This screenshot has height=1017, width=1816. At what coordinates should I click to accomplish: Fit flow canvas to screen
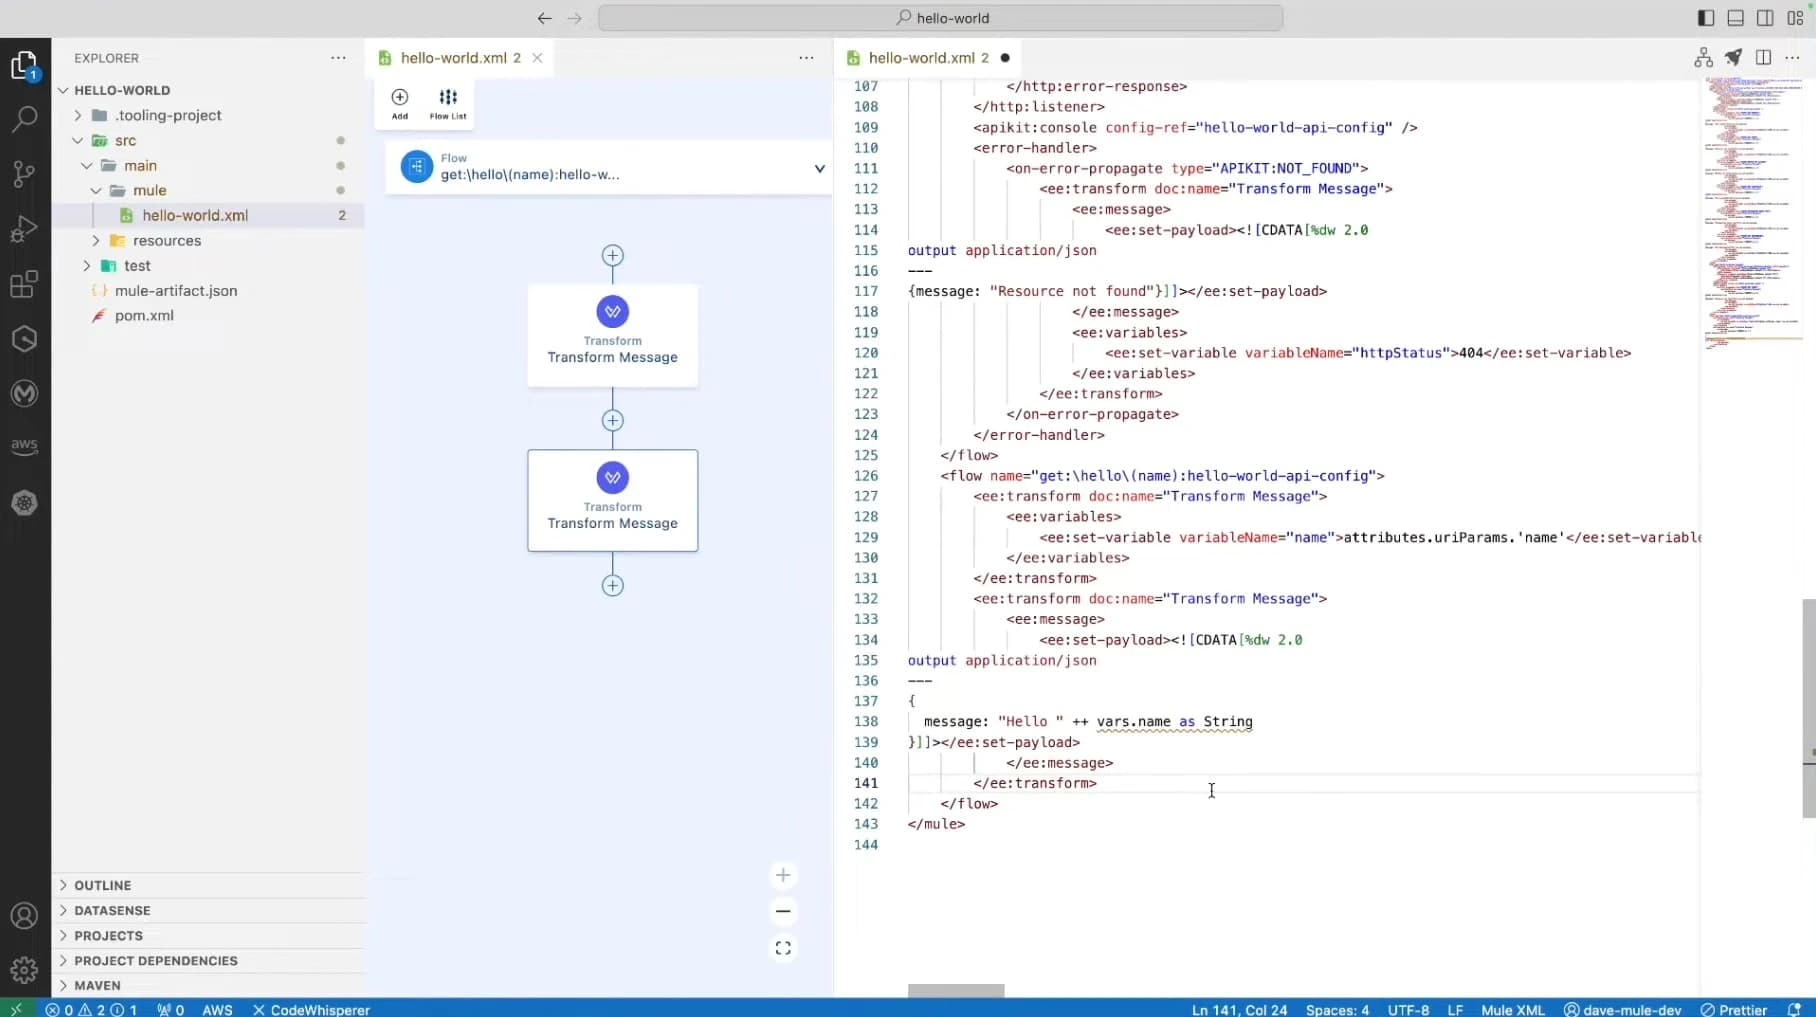[783, 948]
